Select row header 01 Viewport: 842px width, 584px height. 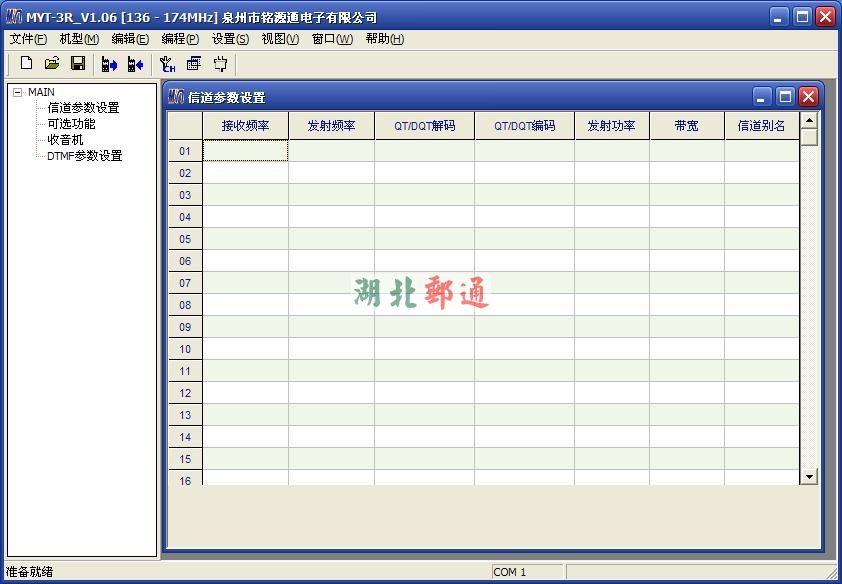(x=185, y=151)
